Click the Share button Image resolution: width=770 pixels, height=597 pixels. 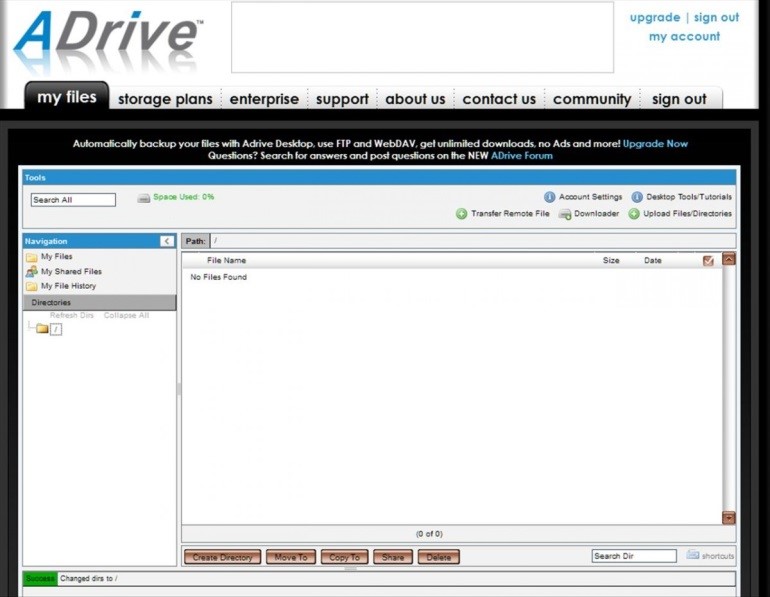pyautogui.click(x=393, y=557)
